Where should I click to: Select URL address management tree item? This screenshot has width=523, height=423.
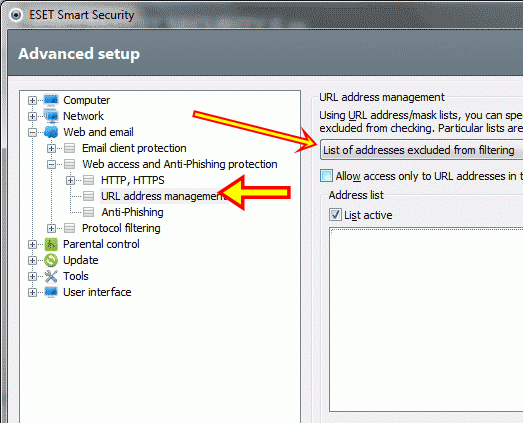[x=163, y=196]
